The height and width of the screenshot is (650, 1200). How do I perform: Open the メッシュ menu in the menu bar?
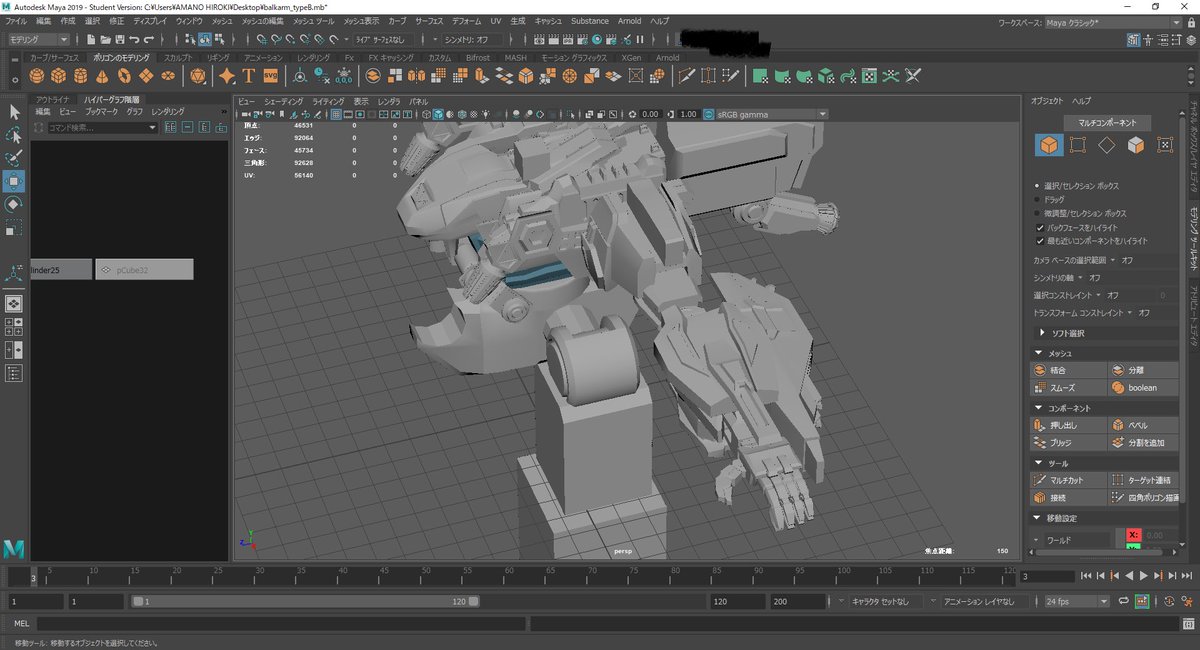pyautogui.click(x=222, y=20)
